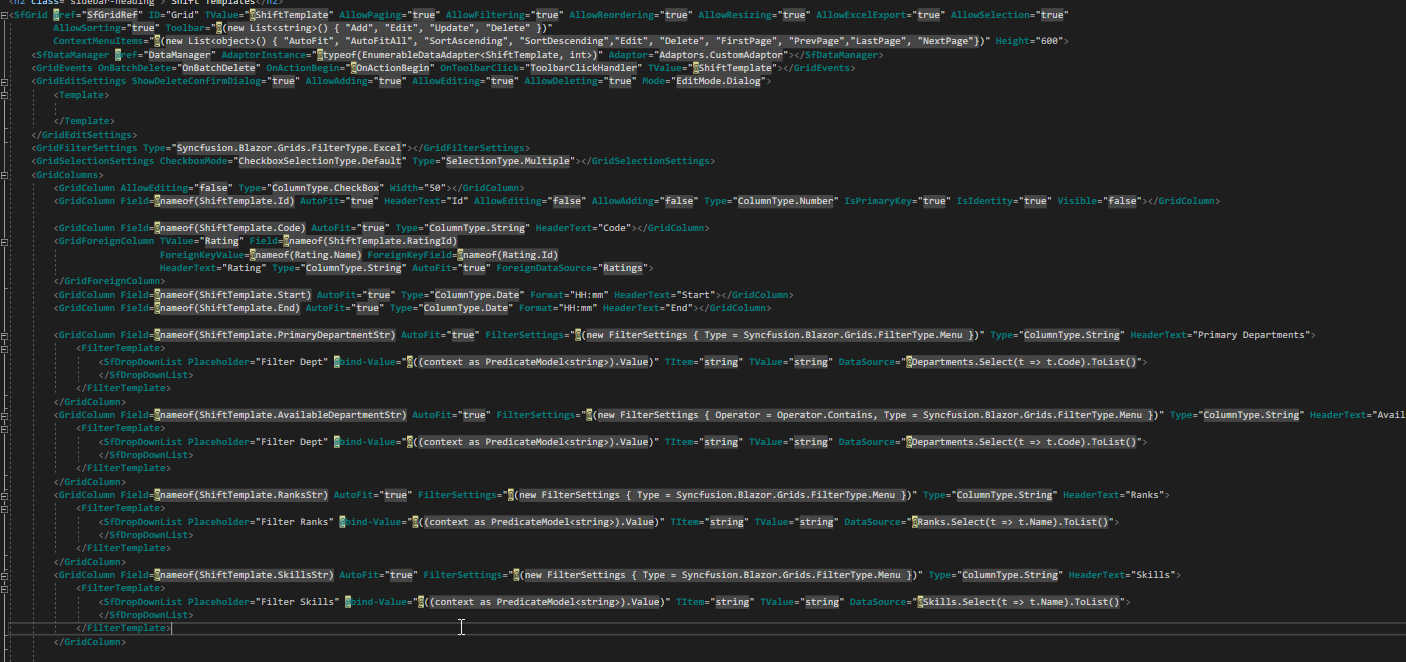Collapse the SkillsStr GridColumn block
Image resolution: width=1406 pixels, height=662 pixels.
tap(6, 575)
